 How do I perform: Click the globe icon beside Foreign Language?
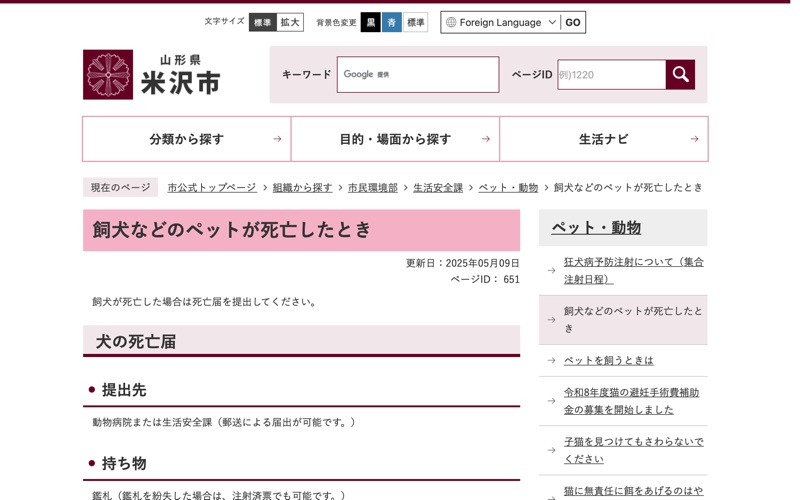(x=451, y=22)
